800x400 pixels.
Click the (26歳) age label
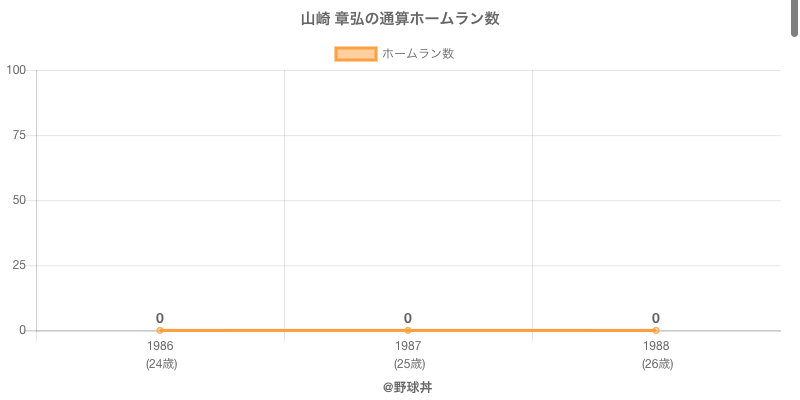coord(656,364)
